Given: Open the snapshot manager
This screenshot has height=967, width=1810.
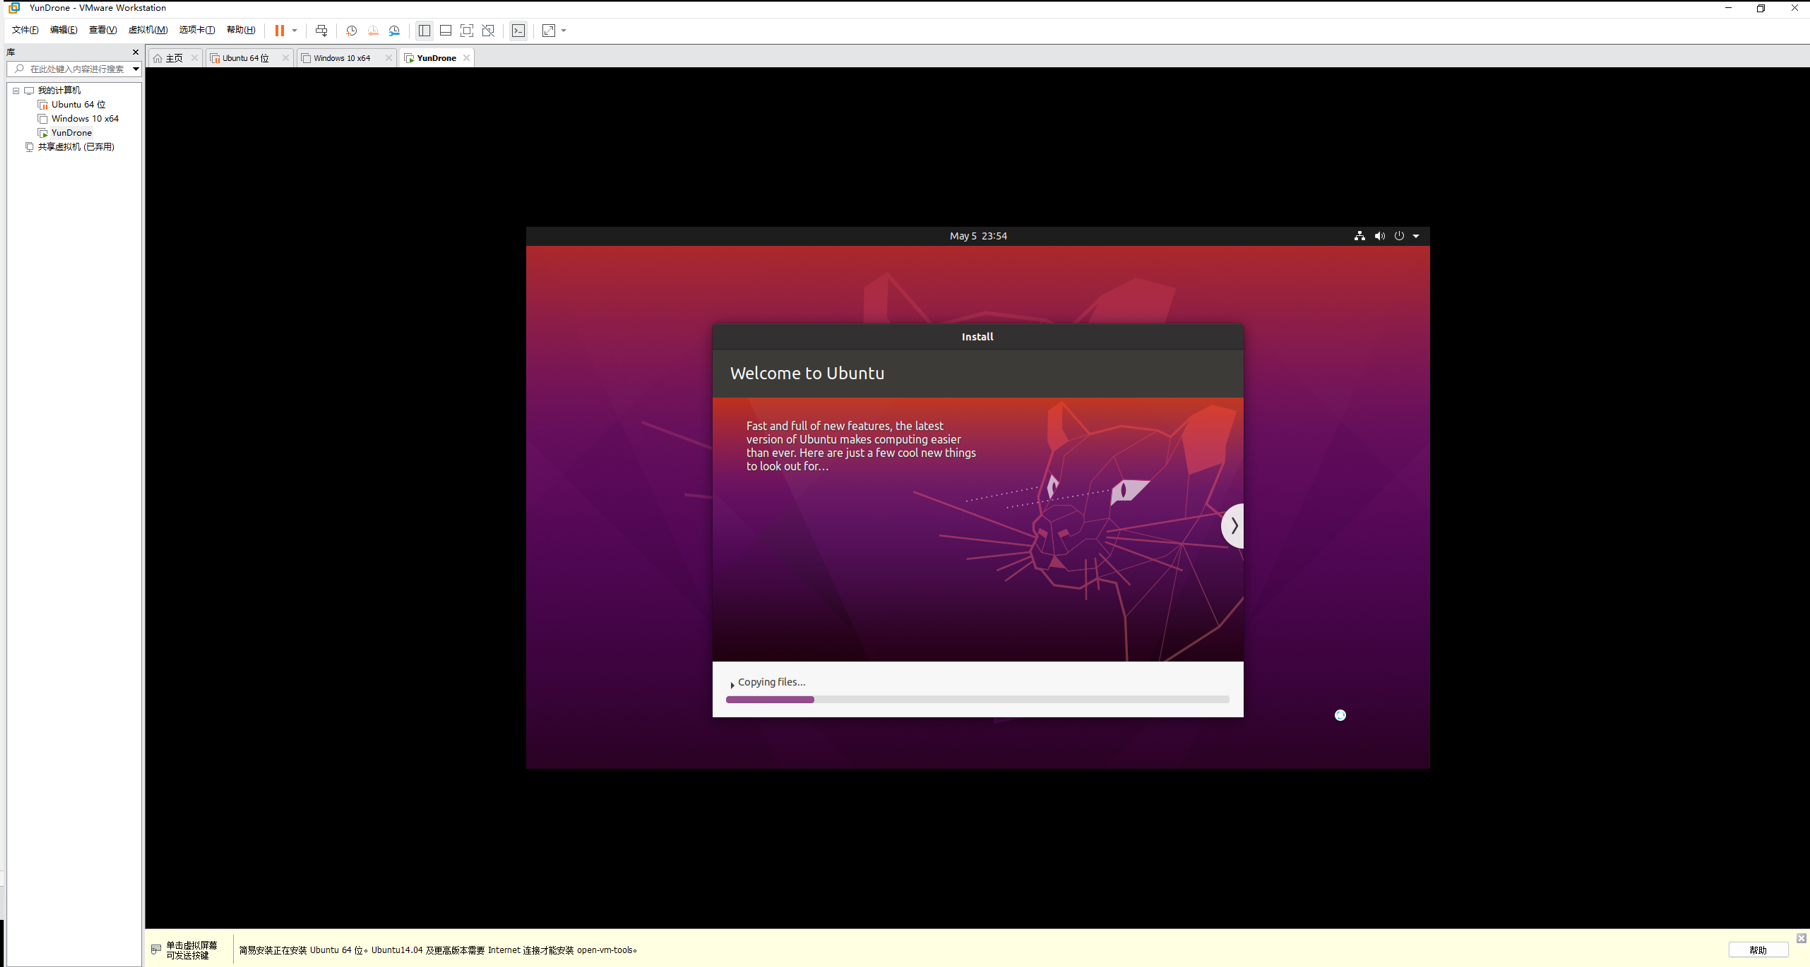Looking at the screenshot, I should pos(394,31).
